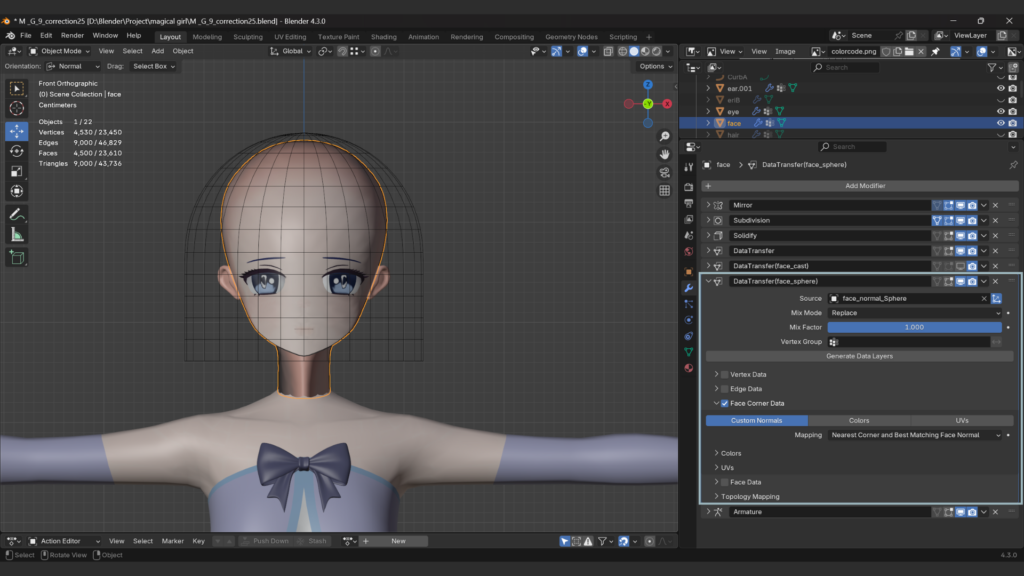Uncheck the Face Corner Data checkbox
Viewport: 1024px width, 576px height.
[x=722, y=403]
